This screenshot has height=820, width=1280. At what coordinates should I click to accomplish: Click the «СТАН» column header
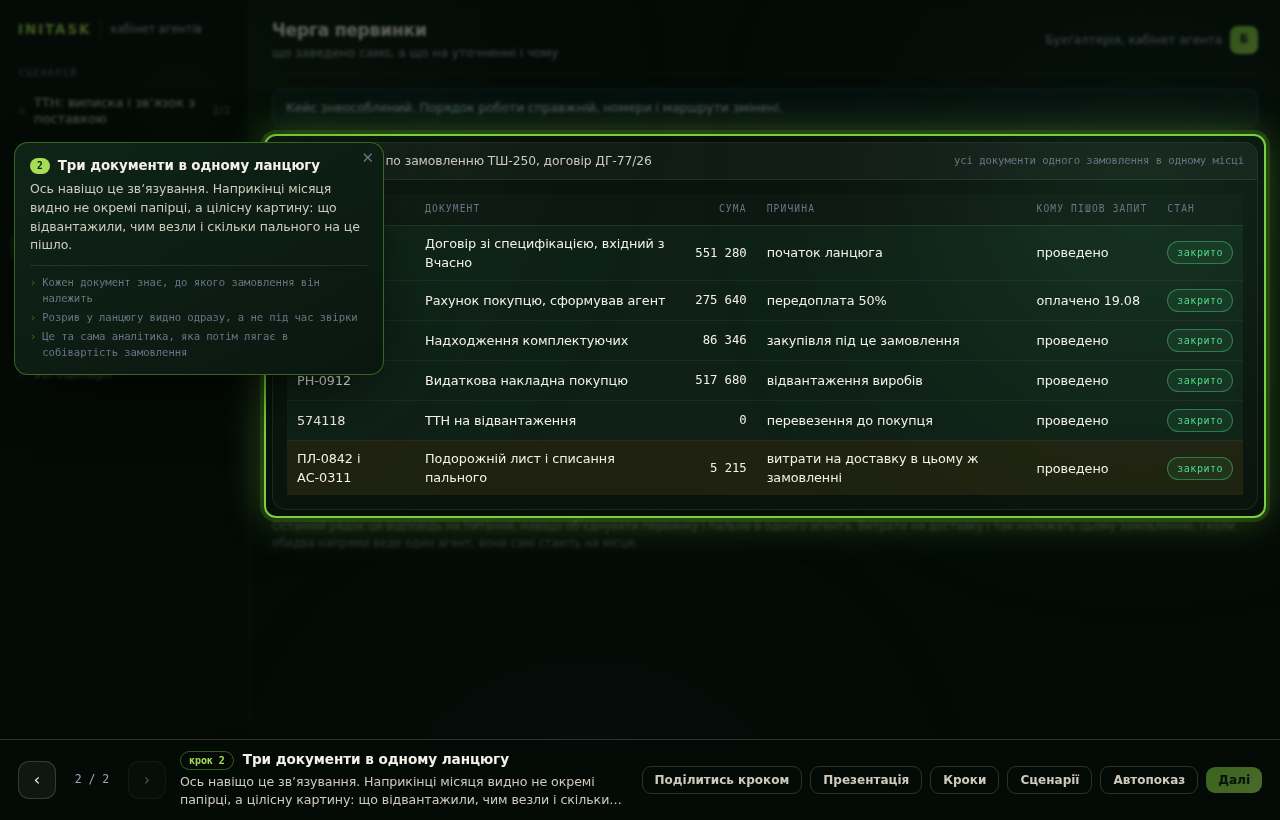point(1181,209)
